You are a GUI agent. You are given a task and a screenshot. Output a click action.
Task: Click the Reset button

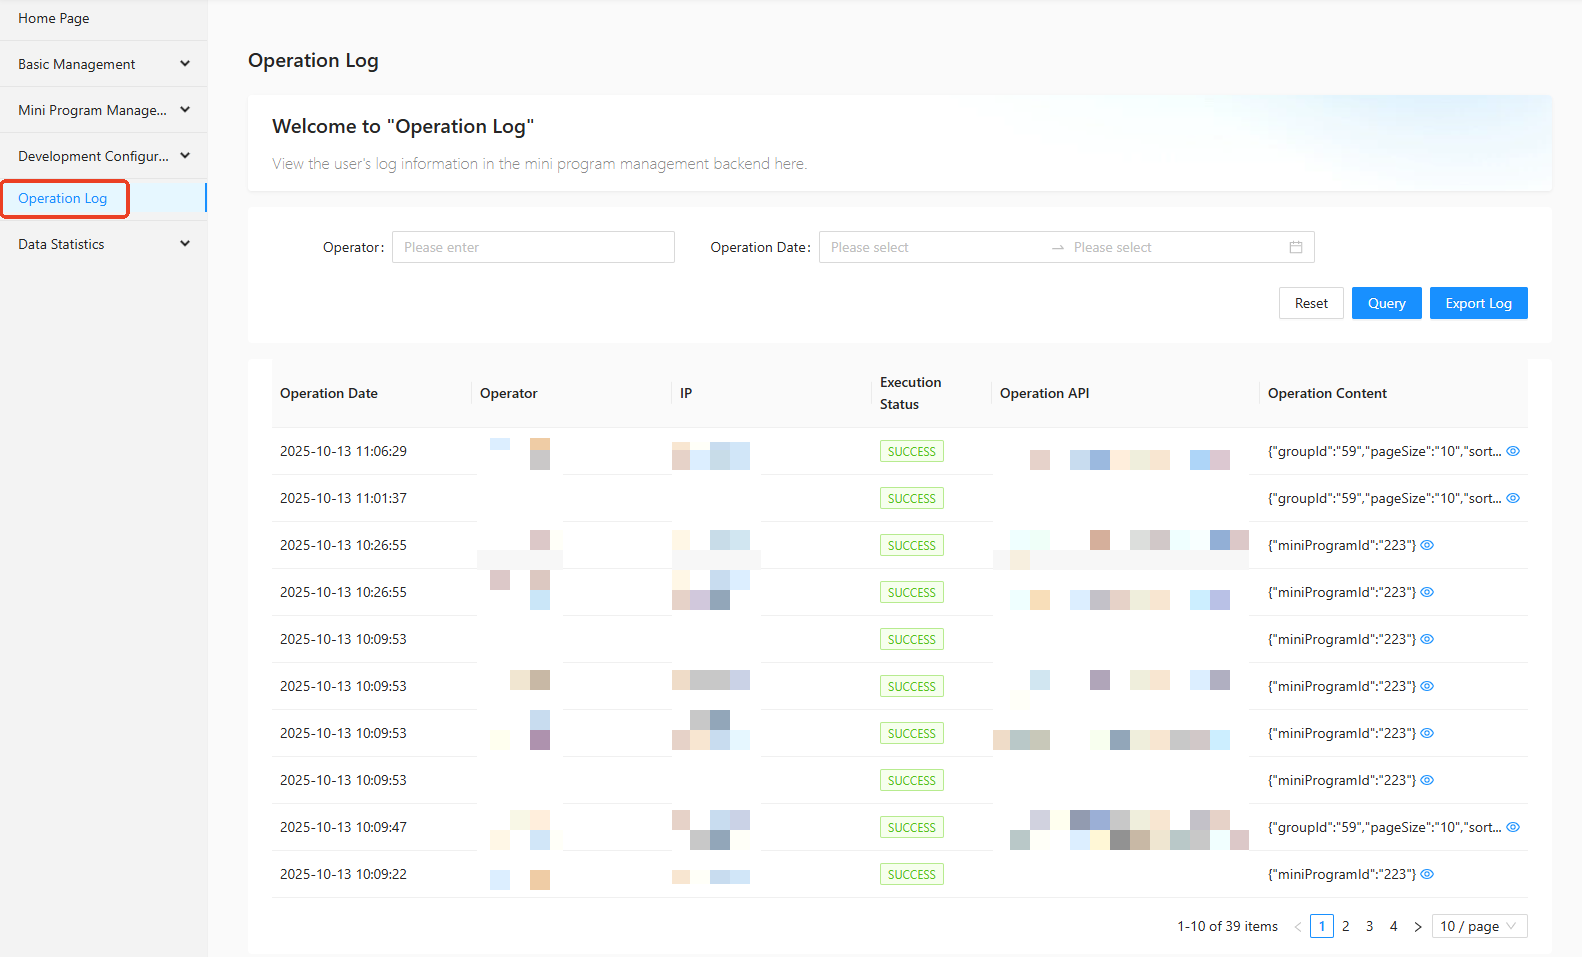click(x=1311, y=303)
